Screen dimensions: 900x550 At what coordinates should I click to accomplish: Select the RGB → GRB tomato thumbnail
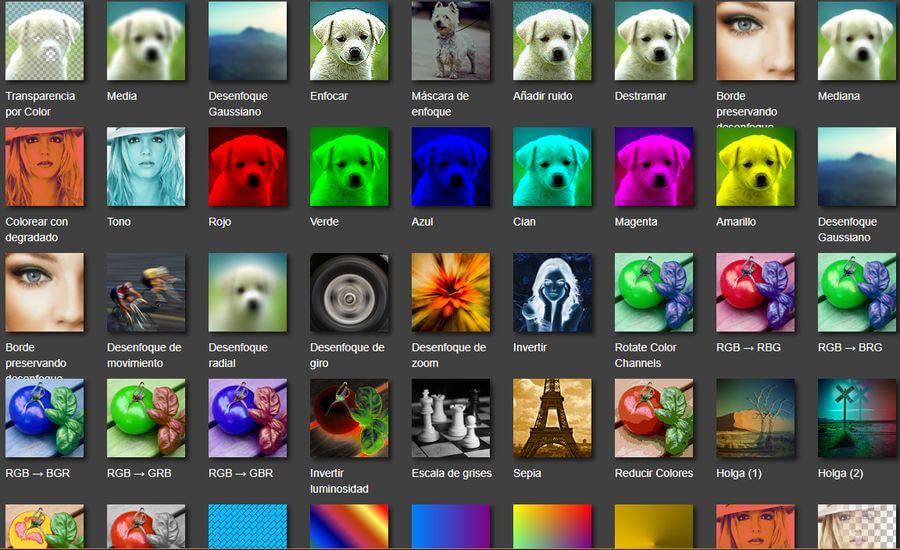coord(146,418)
